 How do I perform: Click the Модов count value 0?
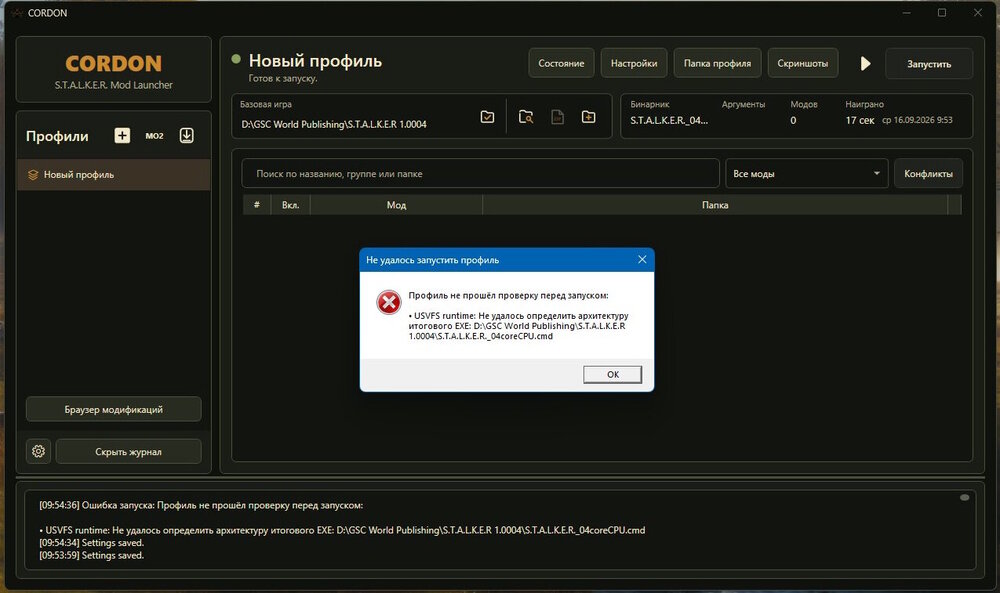coord(793,120)
